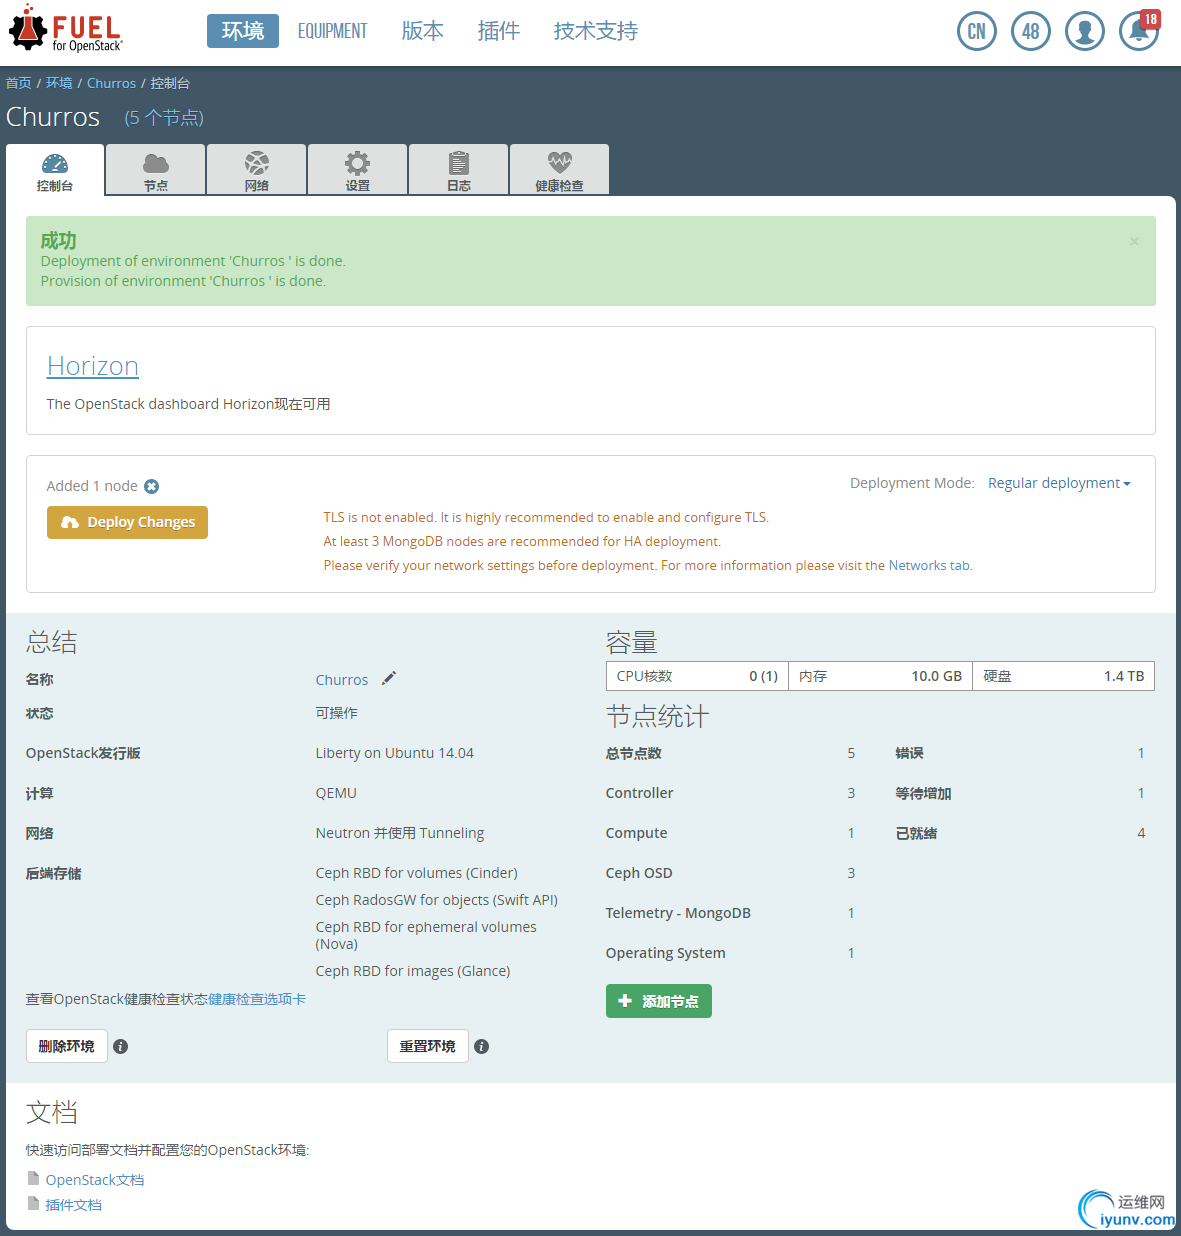The width and height of the screenshot is (1181, 1236).
Task: Switch to the 节点 nodes tab
Action: point(156,170)
